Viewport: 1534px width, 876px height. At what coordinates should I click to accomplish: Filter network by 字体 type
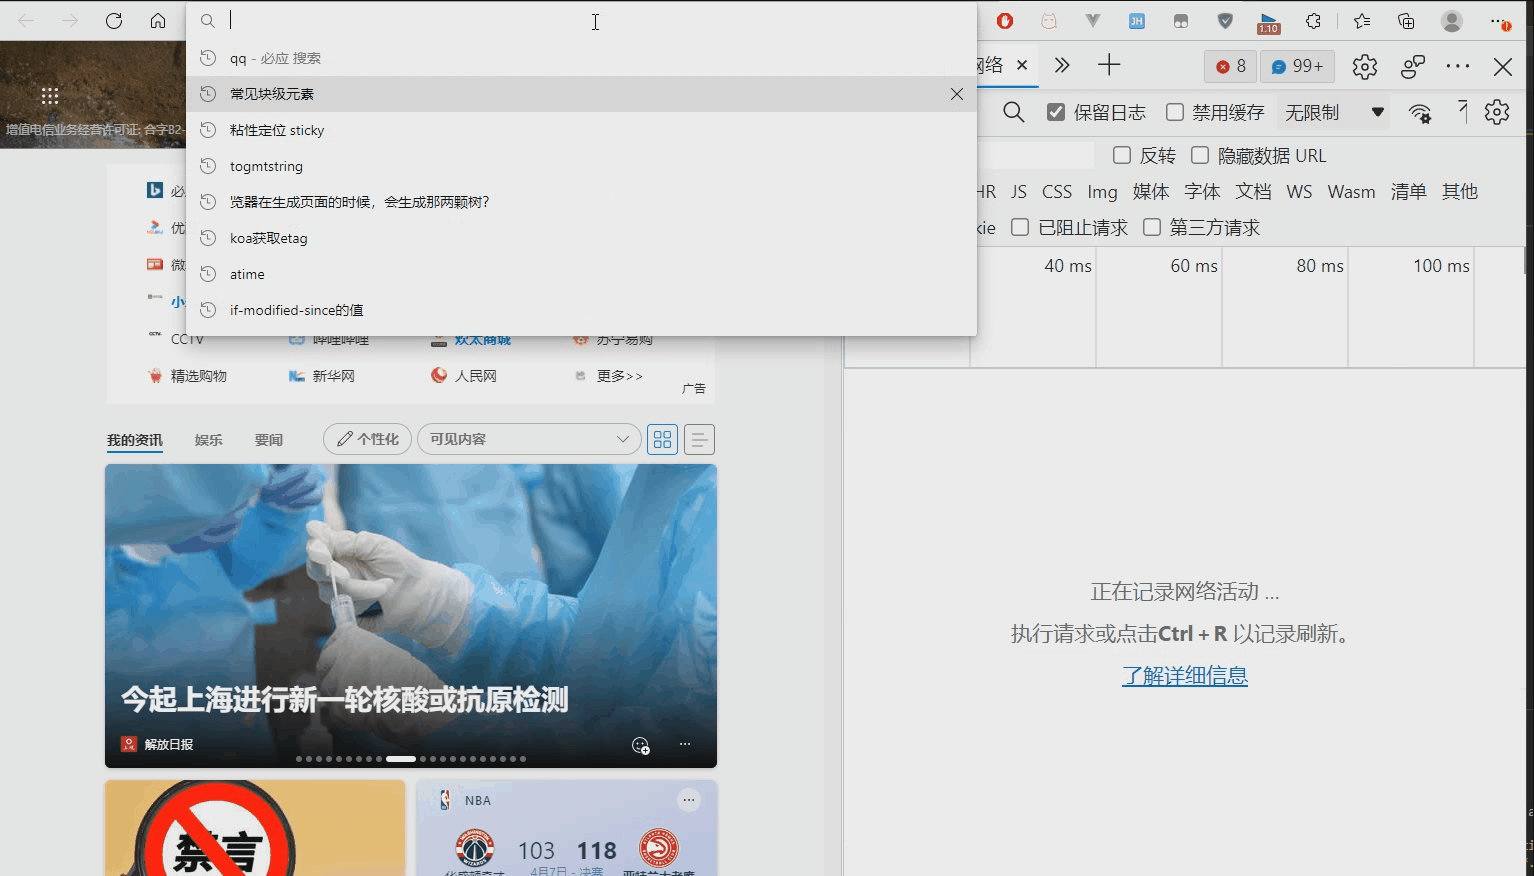1202,191
